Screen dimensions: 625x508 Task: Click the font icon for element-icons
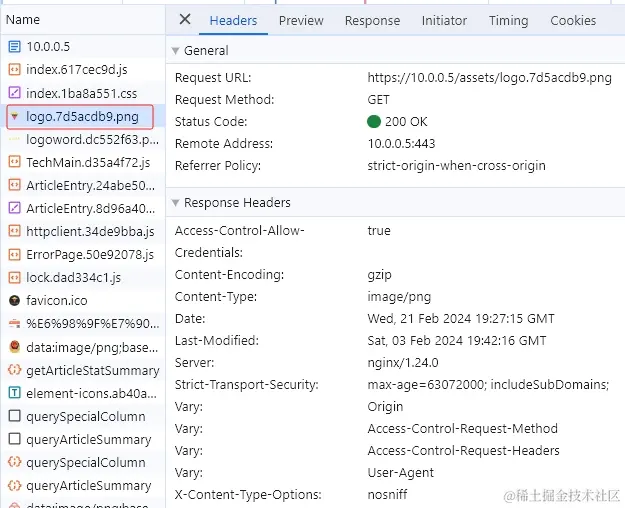[x=14, y=393]
